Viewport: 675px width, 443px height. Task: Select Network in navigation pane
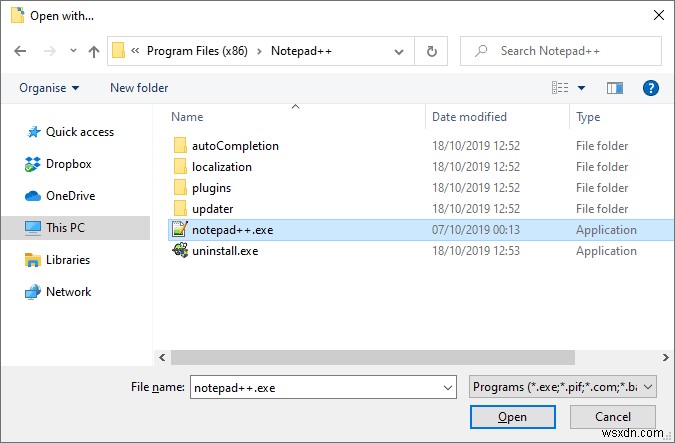pos(68,292)
